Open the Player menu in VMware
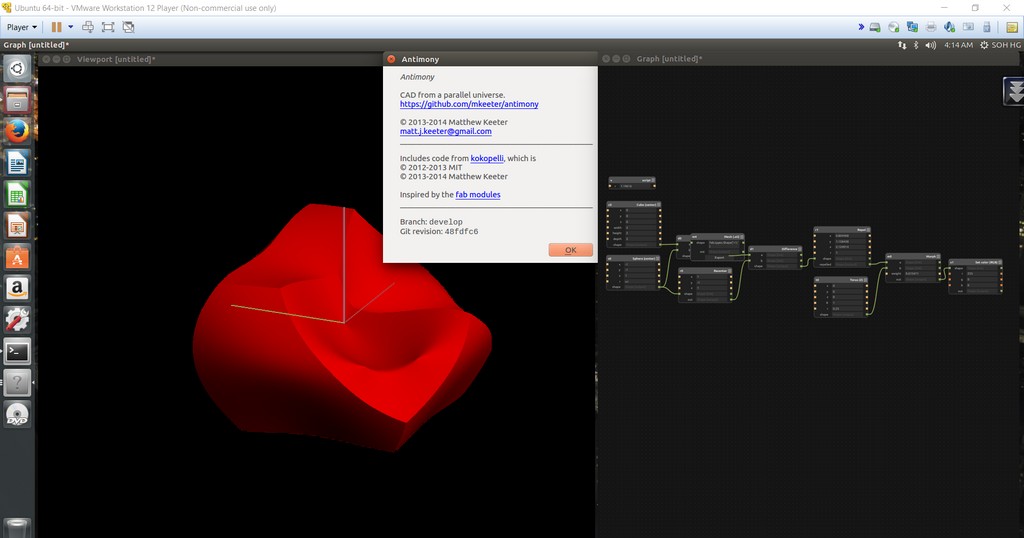The image size is (1024, 538). pyautogui.click(x=22, y=27)
